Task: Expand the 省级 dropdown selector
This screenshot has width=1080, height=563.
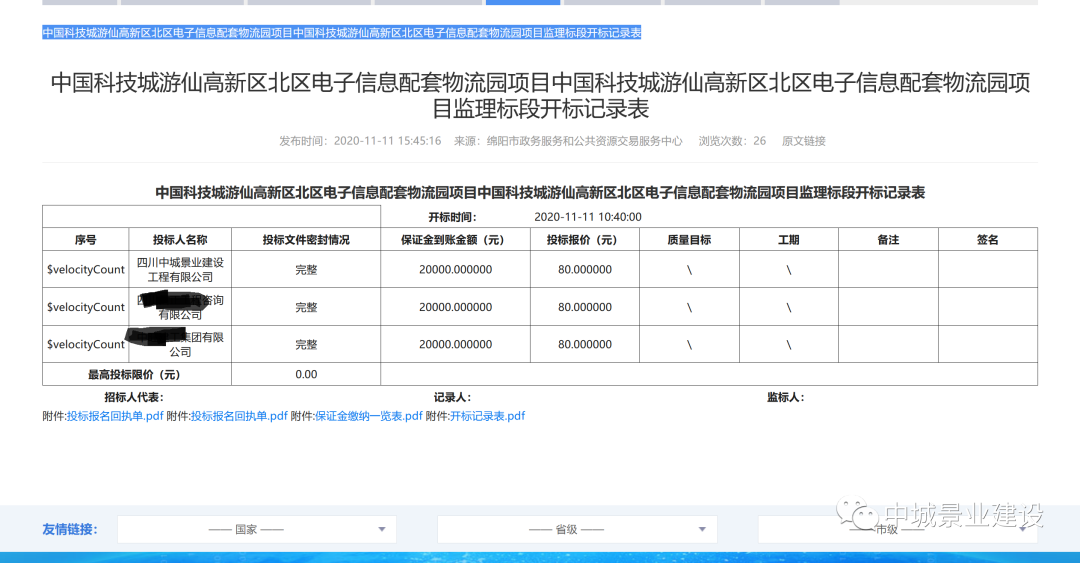Action: 577,529
